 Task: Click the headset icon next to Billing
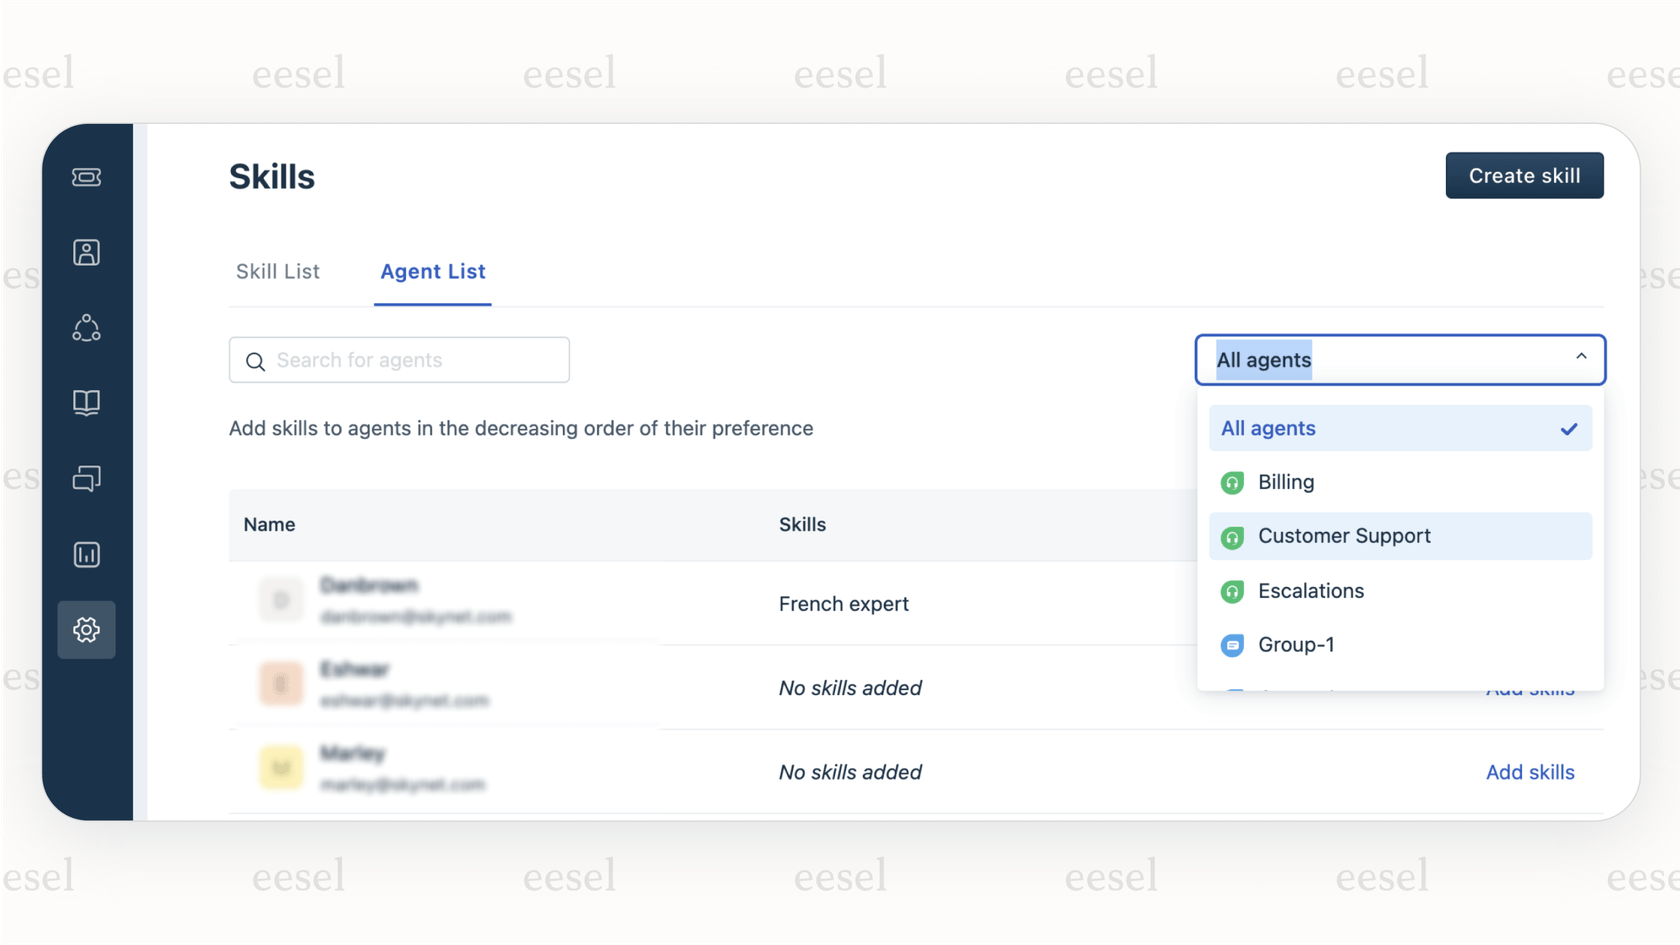[x=1232, y=482]
